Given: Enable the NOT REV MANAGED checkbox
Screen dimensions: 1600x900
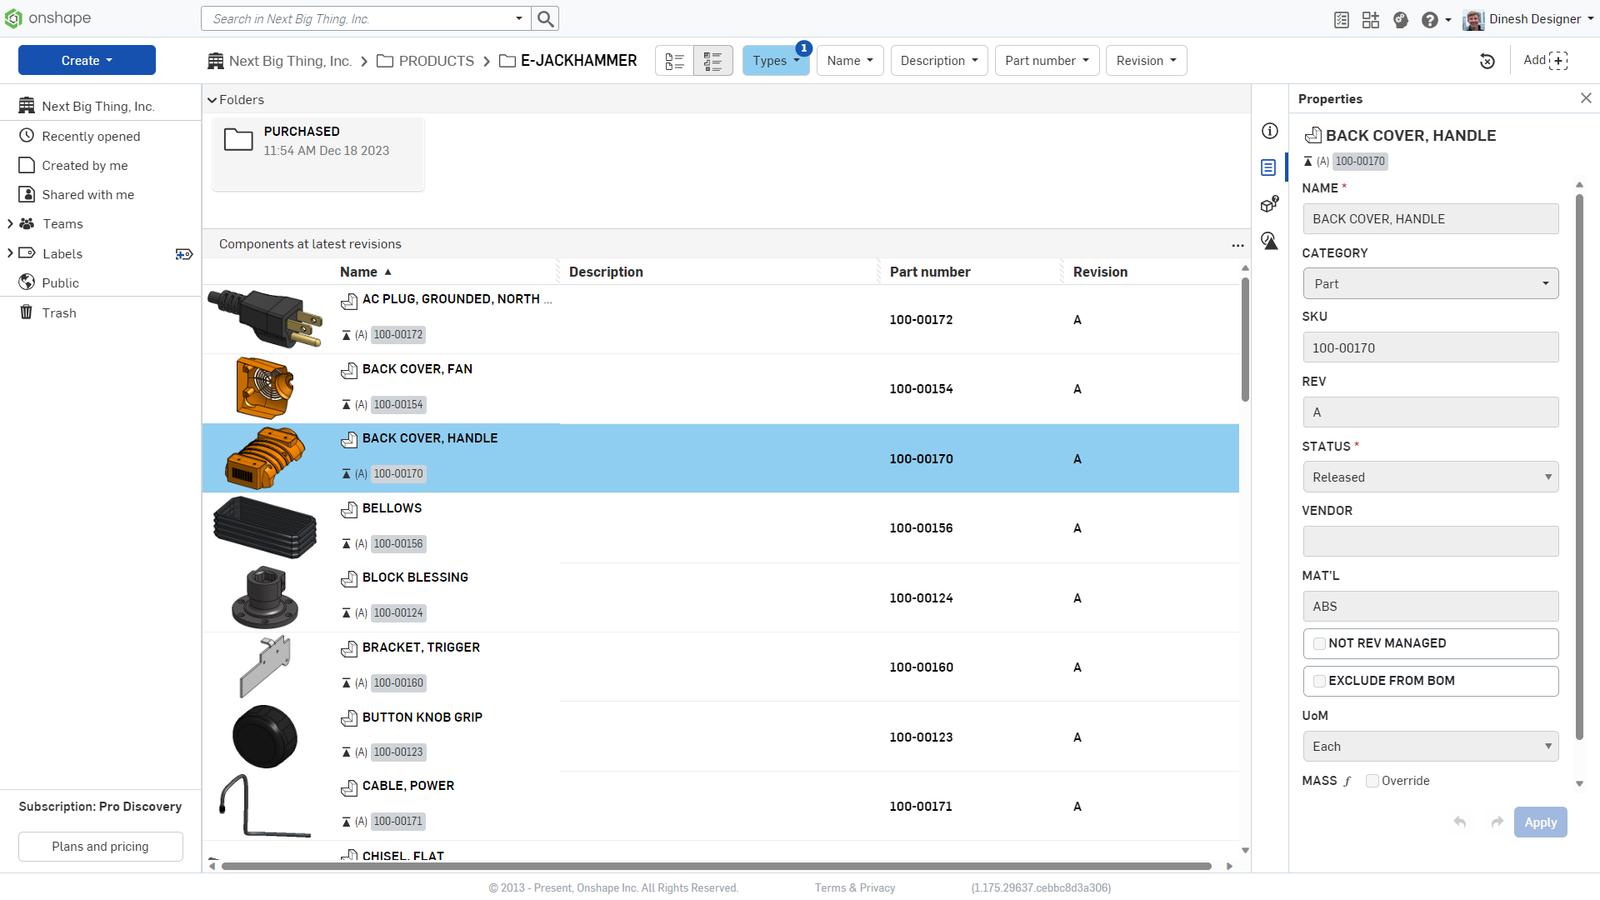Looking at the screenshot, I should tap(1319, 643).
